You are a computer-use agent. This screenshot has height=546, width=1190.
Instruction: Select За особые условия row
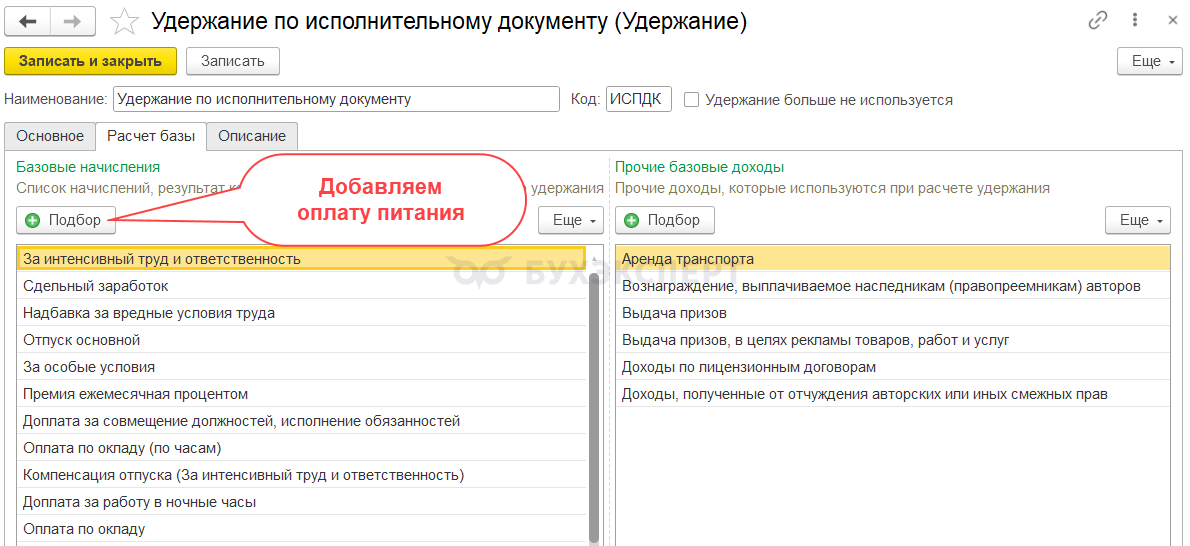click(301, 367)
